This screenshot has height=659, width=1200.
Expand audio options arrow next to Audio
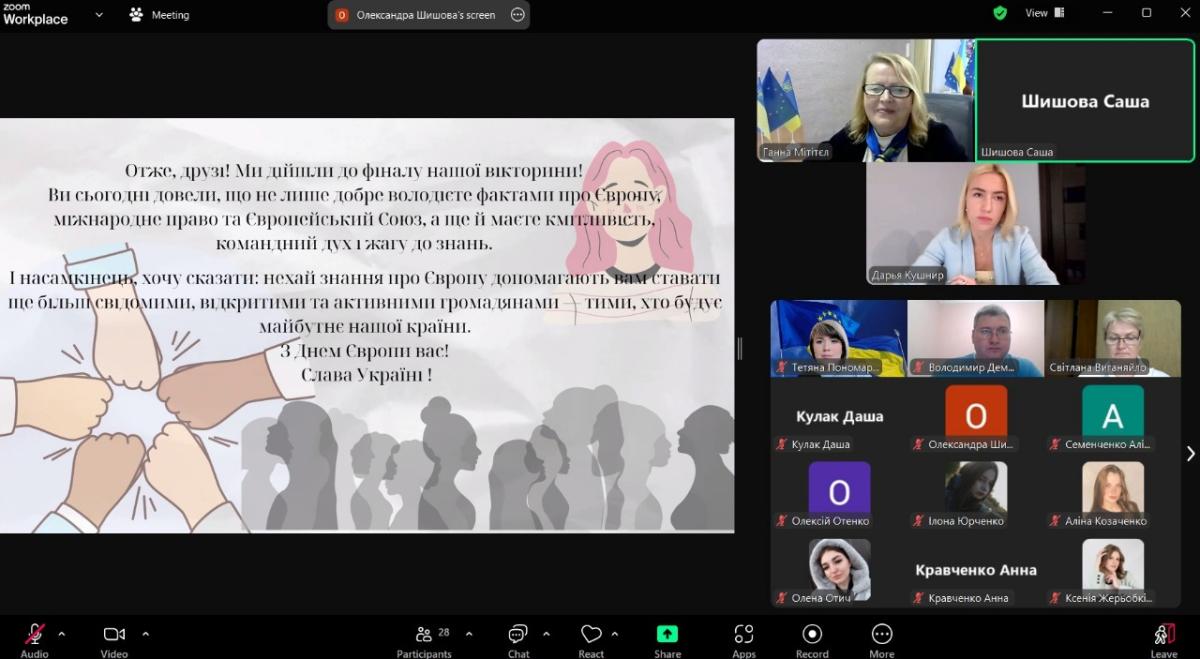62,634
